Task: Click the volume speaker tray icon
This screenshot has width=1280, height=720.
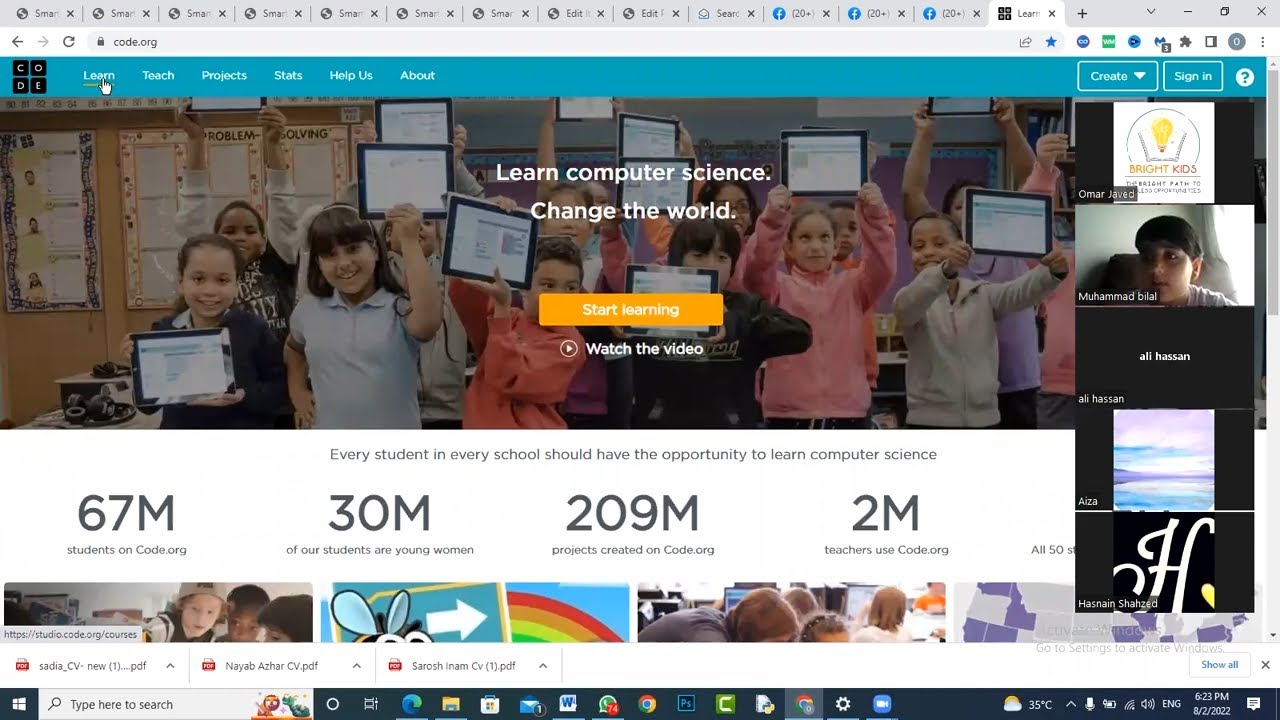Action: 1147,704
